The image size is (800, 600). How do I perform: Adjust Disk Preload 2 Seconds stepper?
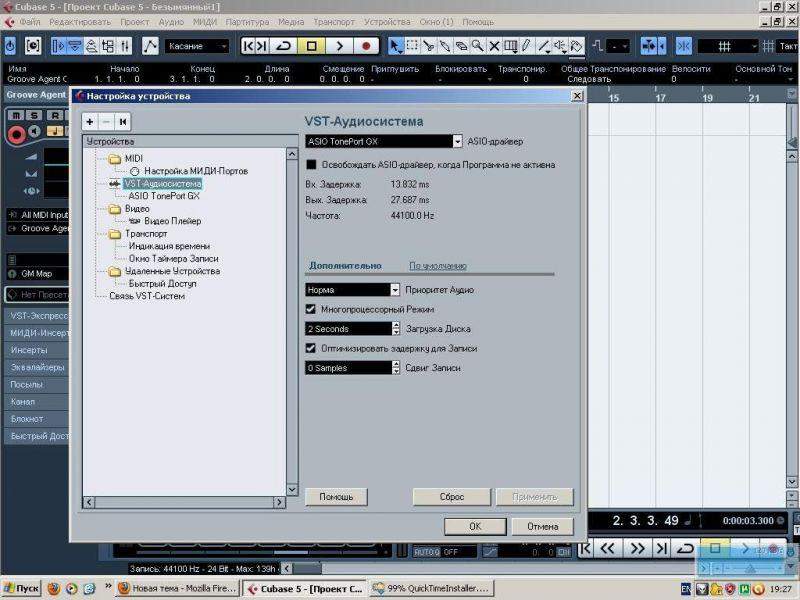tap(396, 329)
